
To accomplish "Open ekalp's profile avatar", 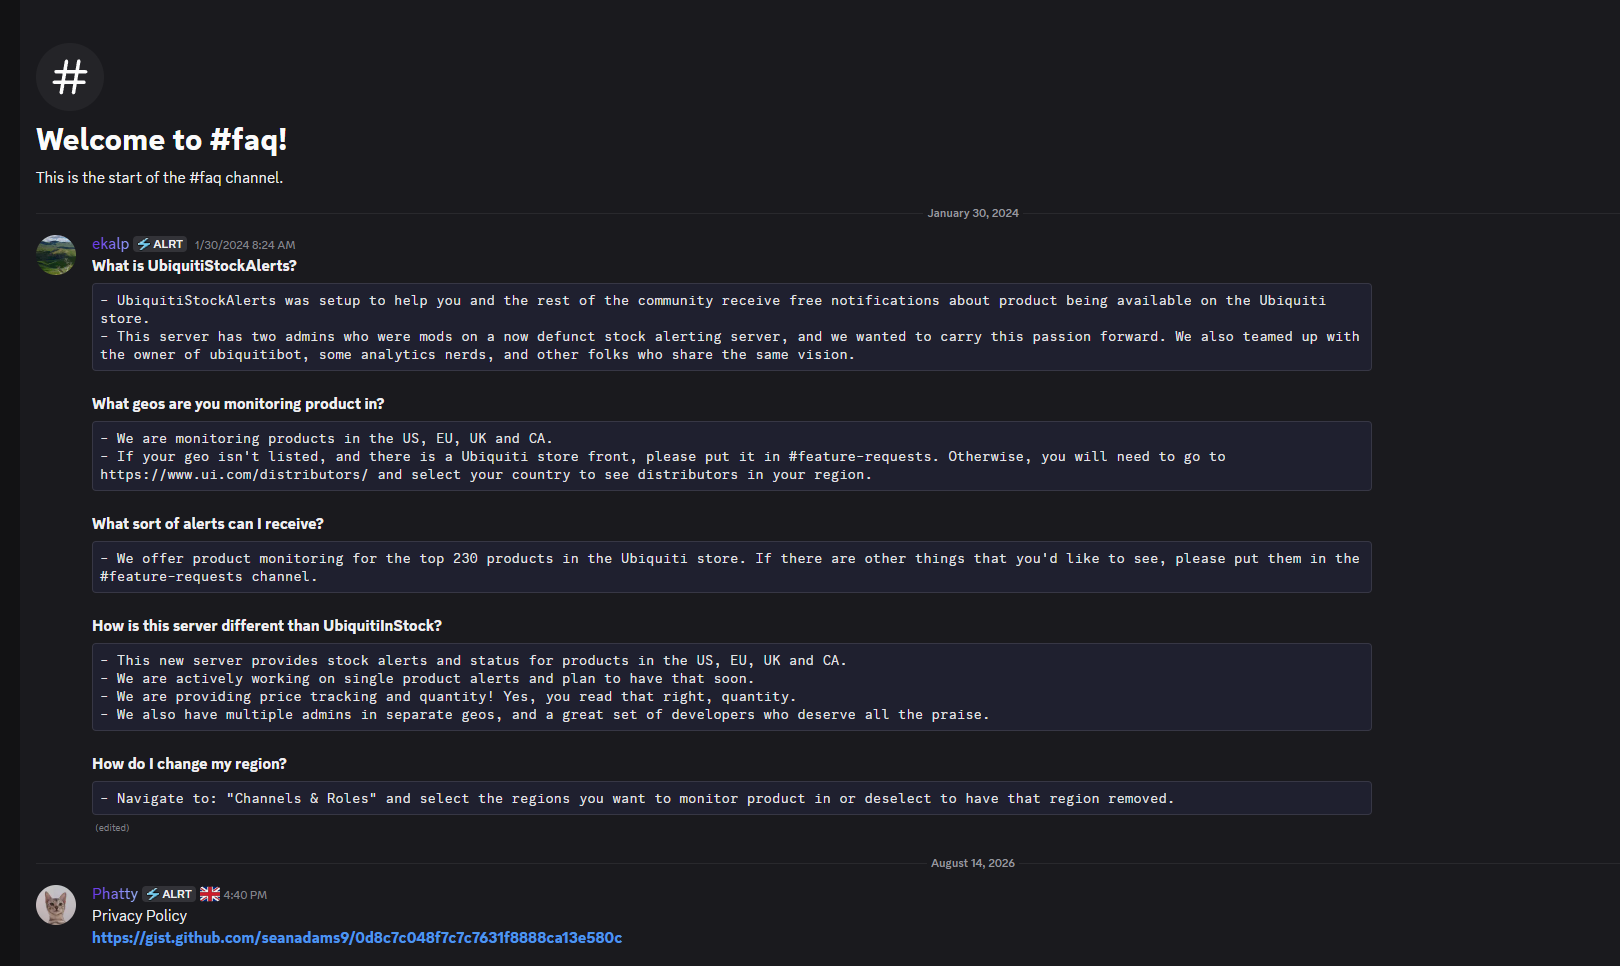I will [x=56, y=255].
